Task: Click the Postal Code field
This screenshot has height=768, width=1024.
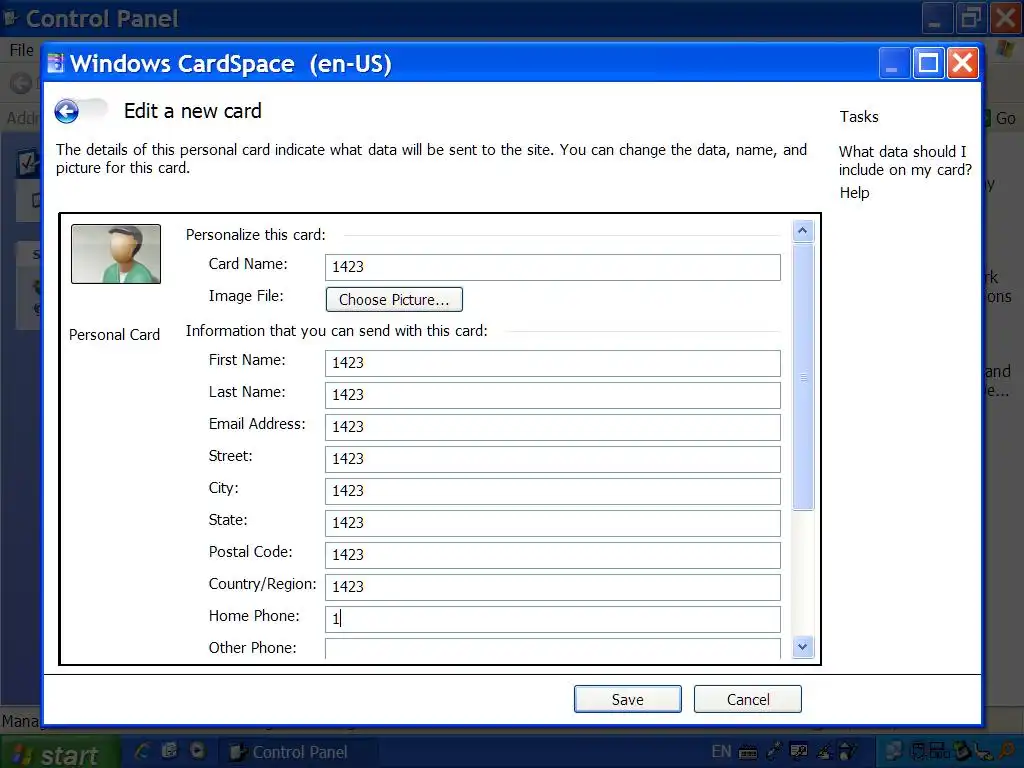Action: pos(552,555)
